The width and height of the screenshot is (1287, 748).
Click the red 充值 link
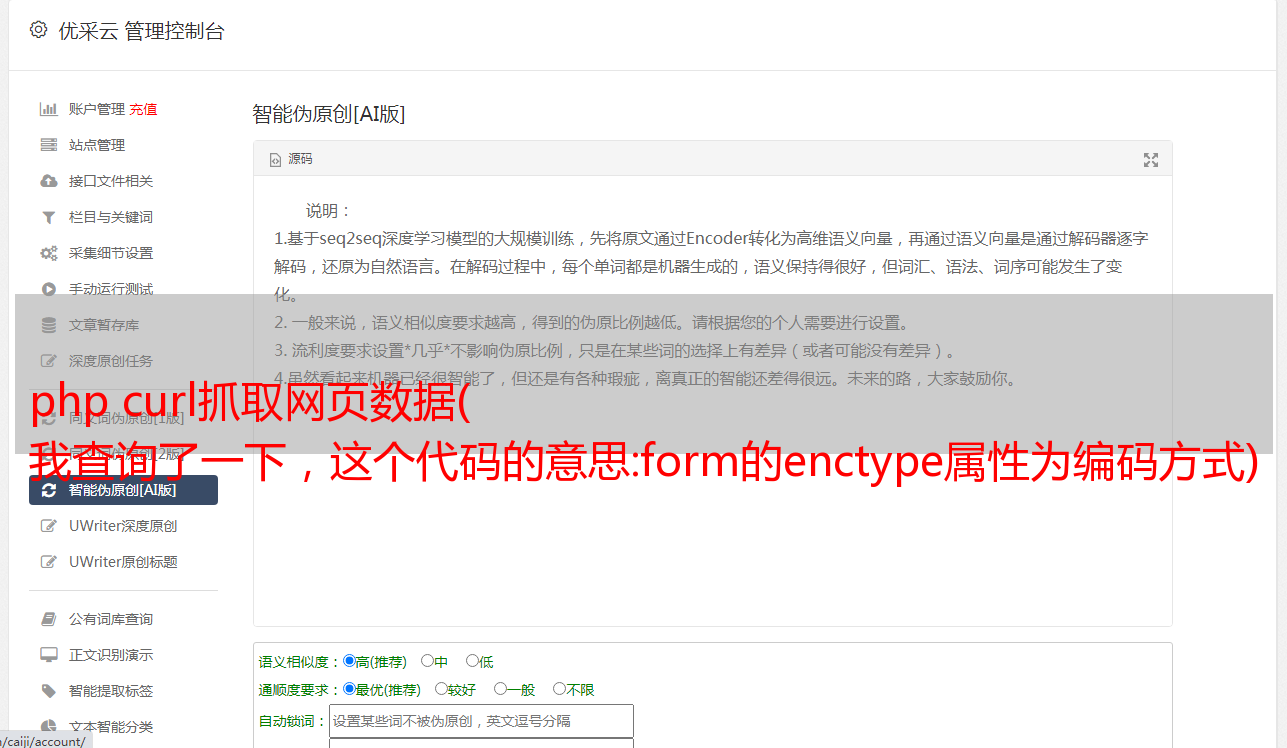[x=143, y=109]
